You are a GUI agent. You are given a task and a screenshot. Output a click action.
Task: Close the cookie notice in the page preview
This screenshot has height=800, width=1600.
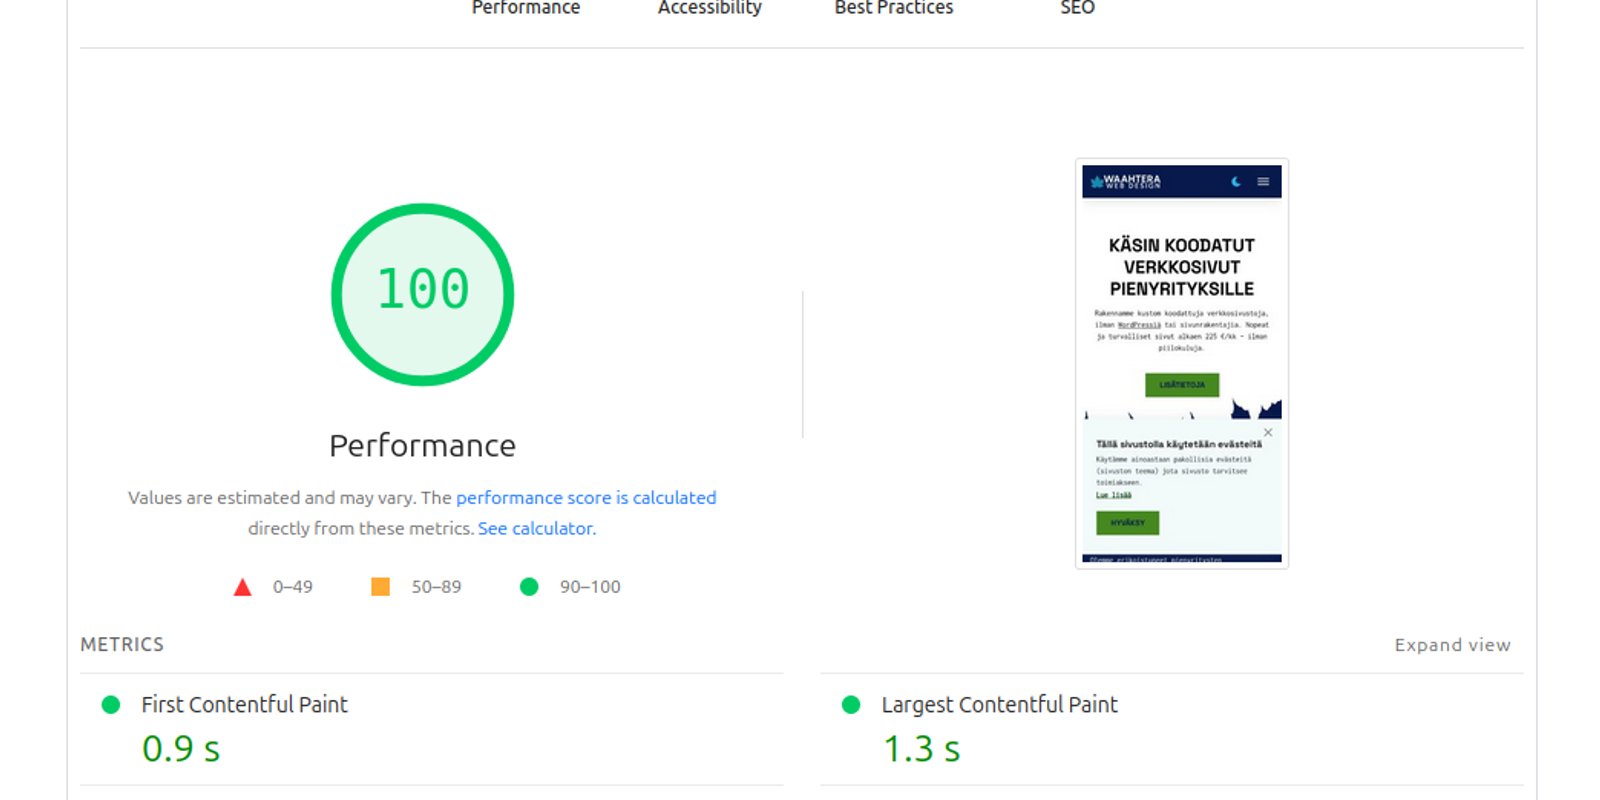[1268, 433]
